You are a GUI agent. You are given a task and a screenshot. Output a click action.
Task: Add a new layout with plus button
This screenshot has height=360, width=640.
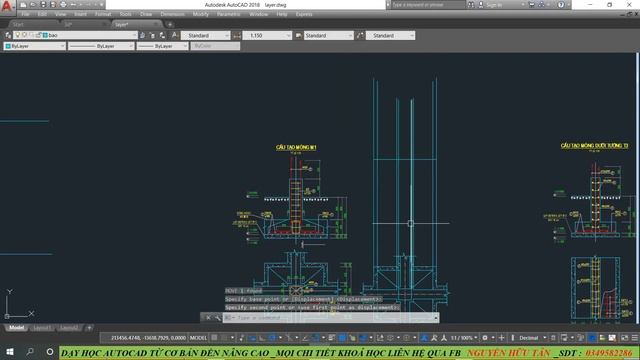click(89, 328)
